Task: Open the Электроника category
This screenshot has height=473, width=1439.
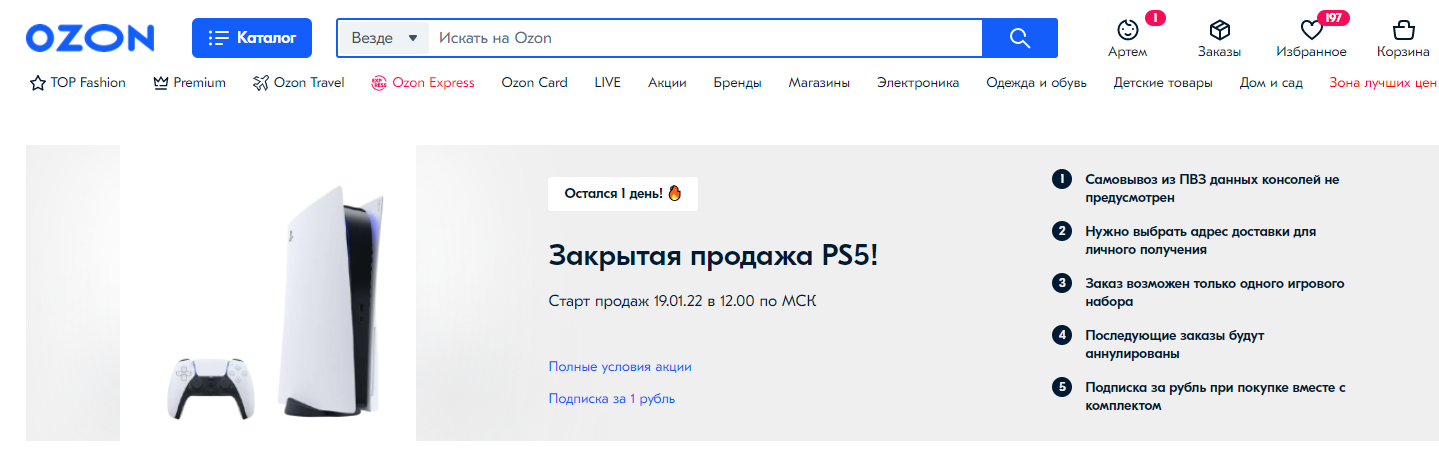Action: (x=918, y=83)
